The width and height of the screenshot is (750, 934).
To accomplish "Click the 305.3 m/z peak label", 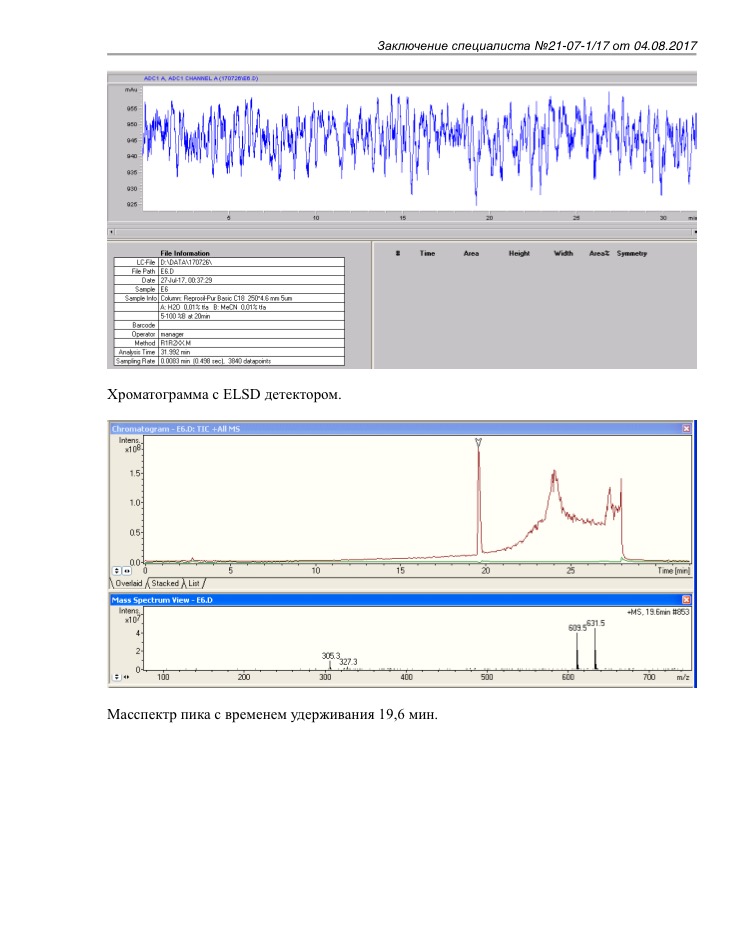I will click(332, 655).
